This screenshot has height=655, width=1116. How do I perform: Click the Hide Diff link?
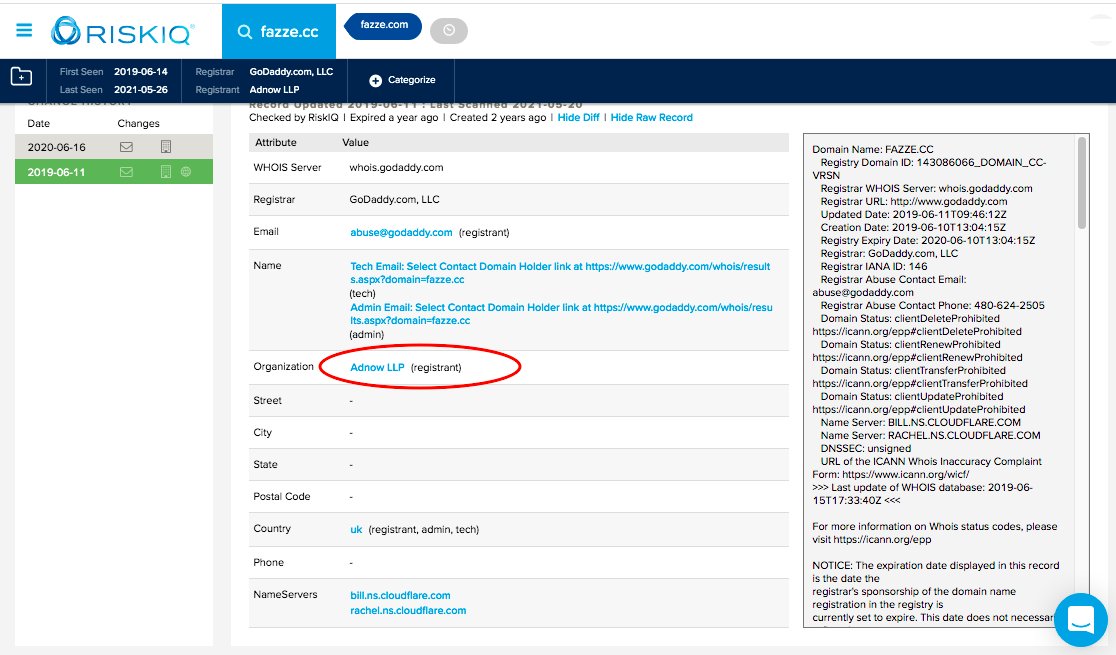[579, 117]
